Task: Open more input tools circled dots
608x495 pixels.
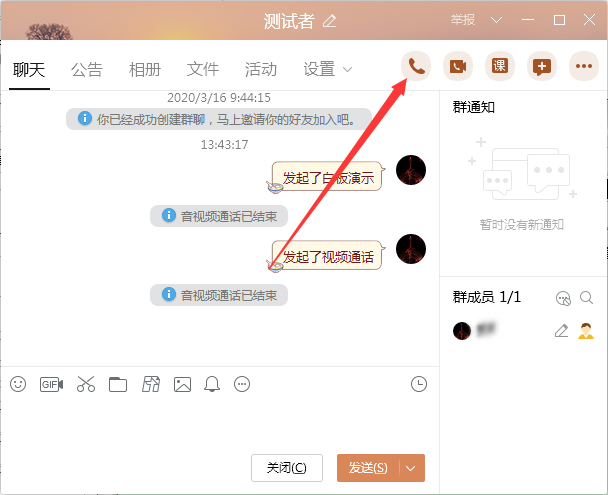Action: (x=242, y=384)
